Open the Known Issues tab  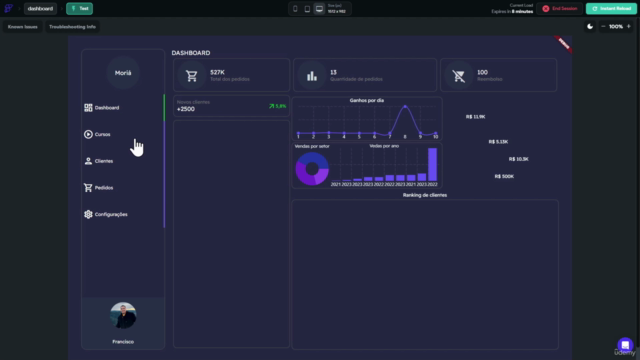click(22, 27)
